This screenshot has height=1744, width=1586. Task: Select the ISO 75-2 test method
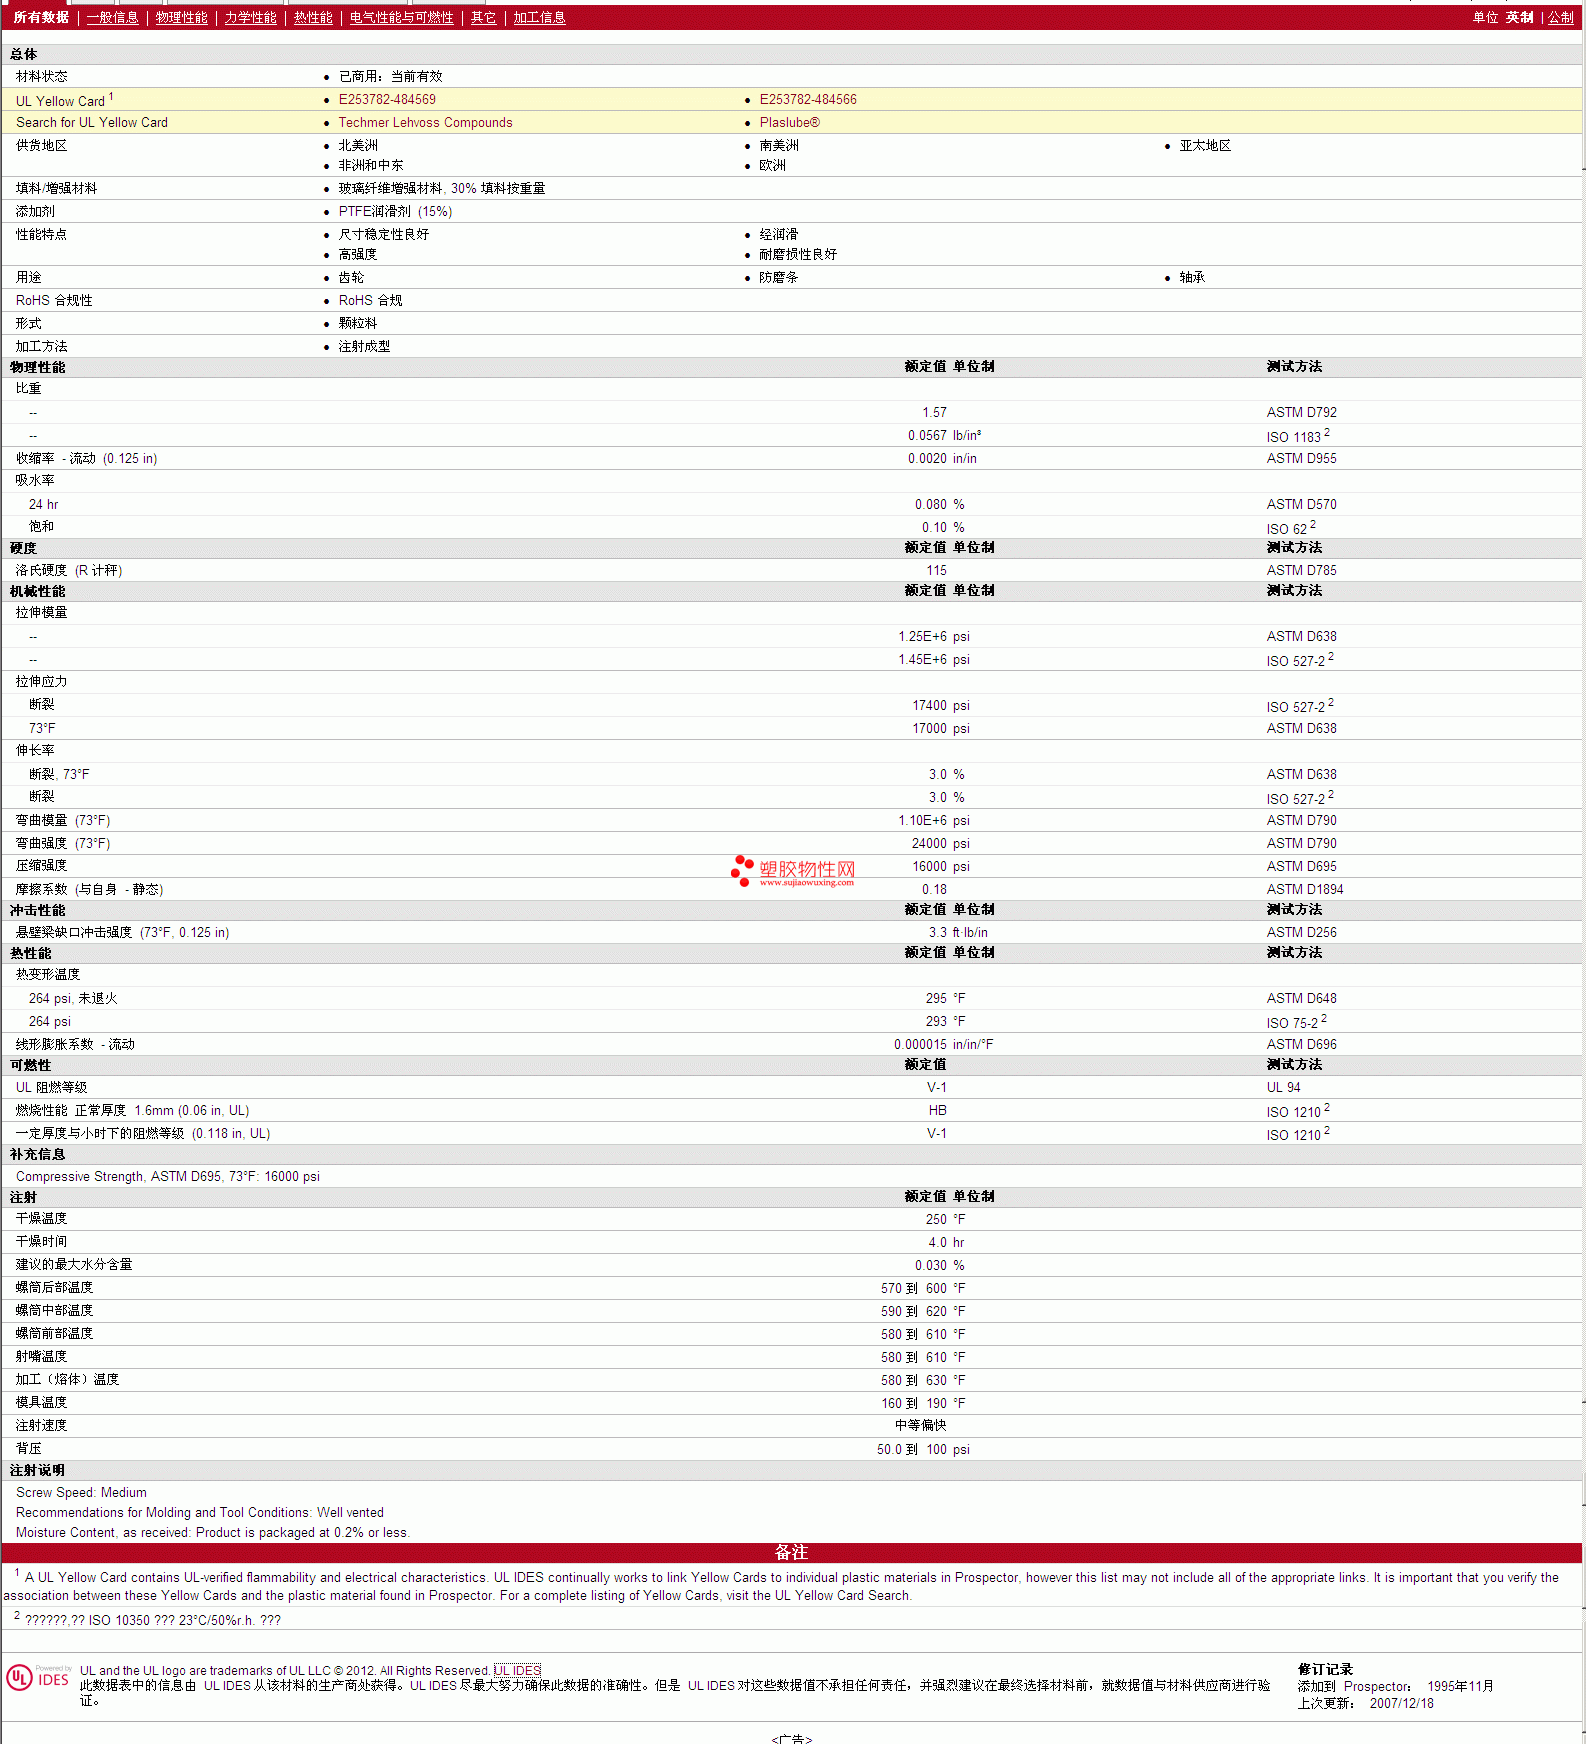1296,1022
